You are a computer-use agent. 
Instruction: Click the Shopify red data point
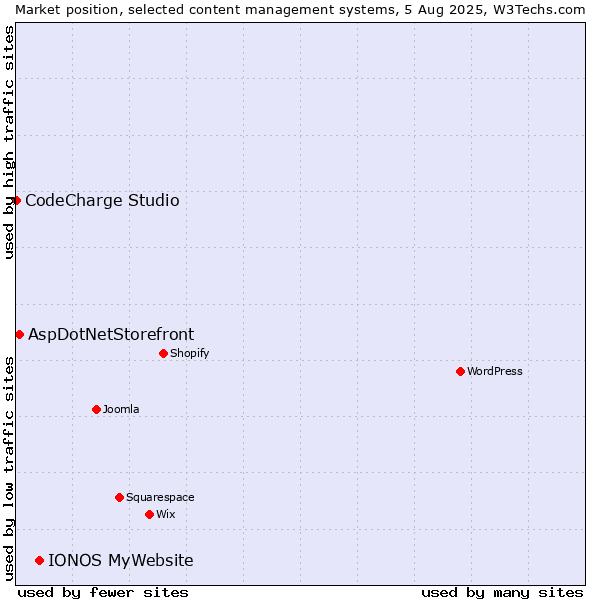click(163, 354)
